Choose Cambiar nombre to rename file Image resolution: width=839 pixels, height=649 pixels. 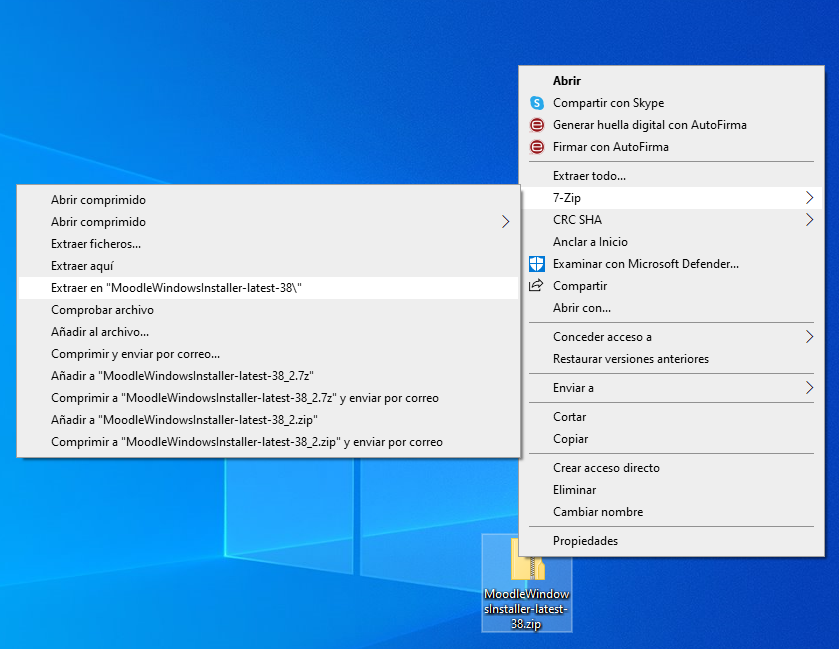(597, 512)
